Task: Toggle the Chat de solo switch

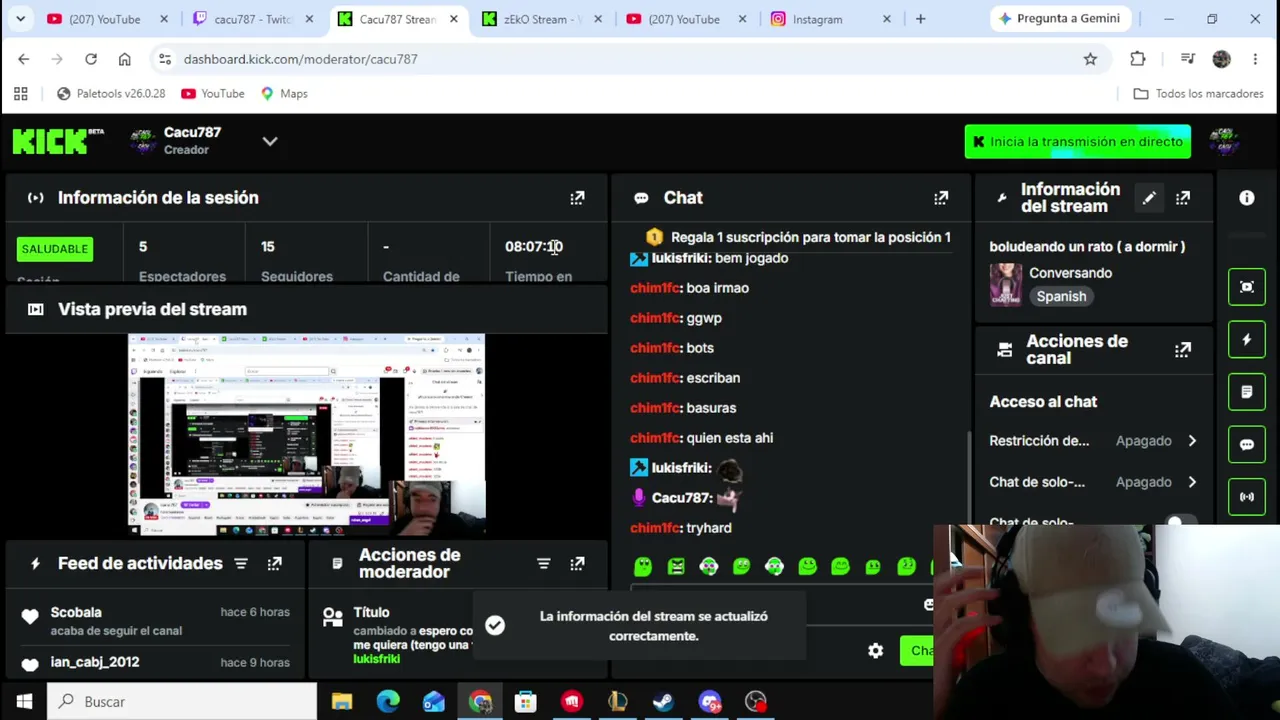Action: [x=1177, y=522]
